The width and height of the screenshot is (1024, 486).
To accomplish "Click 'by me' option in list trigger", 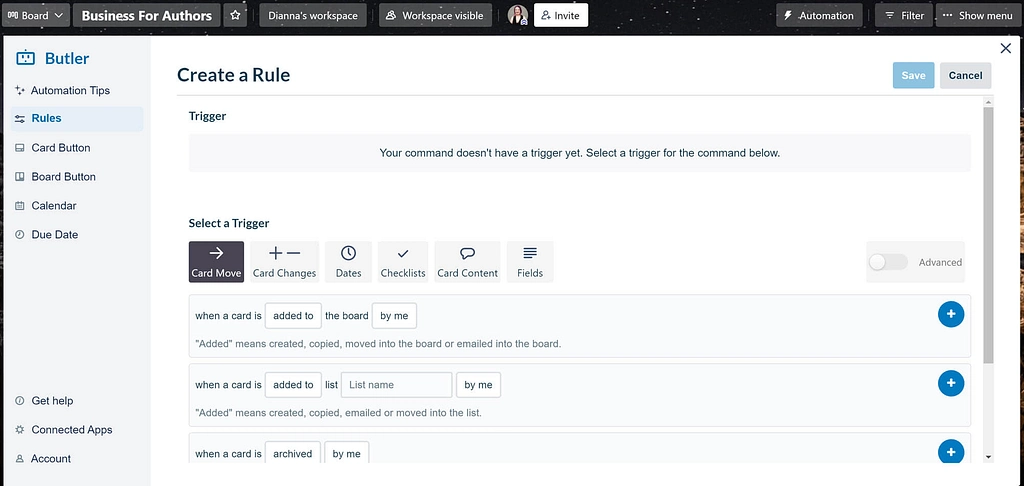I will point(479,385).
